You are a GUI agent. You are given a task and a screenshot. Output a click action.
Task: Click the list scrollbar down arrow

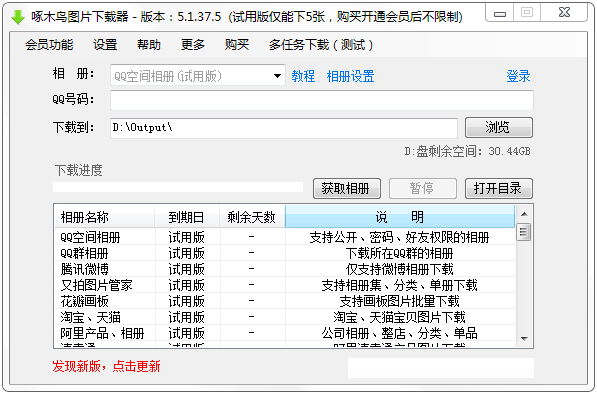[524, 339]
